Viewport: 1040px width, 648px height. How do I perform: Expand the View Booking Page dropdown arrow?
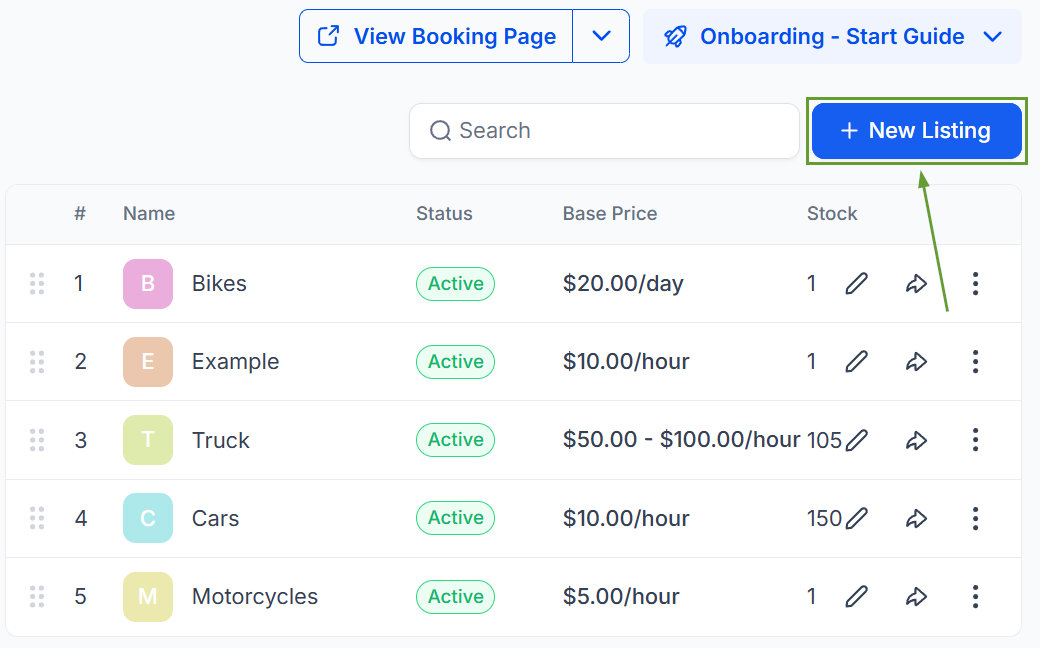coord(601,36)
